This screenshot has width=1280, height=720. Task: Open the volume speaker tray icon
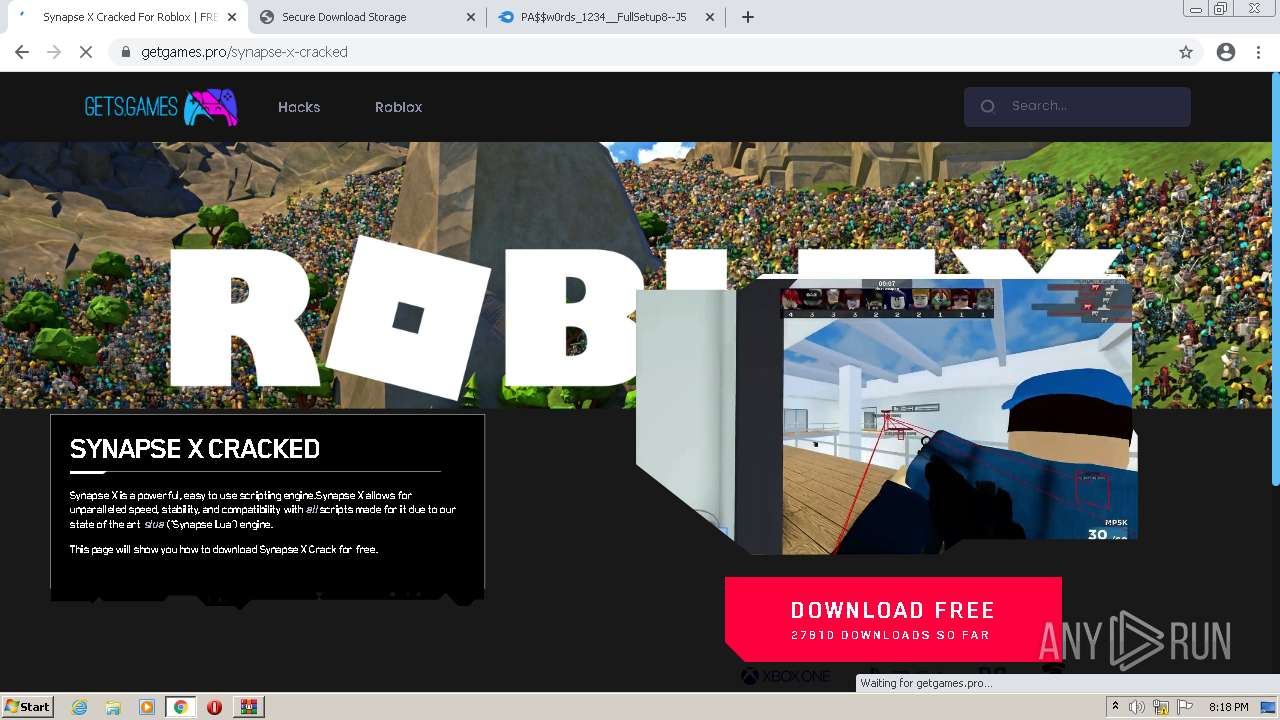click(1137, 707)
